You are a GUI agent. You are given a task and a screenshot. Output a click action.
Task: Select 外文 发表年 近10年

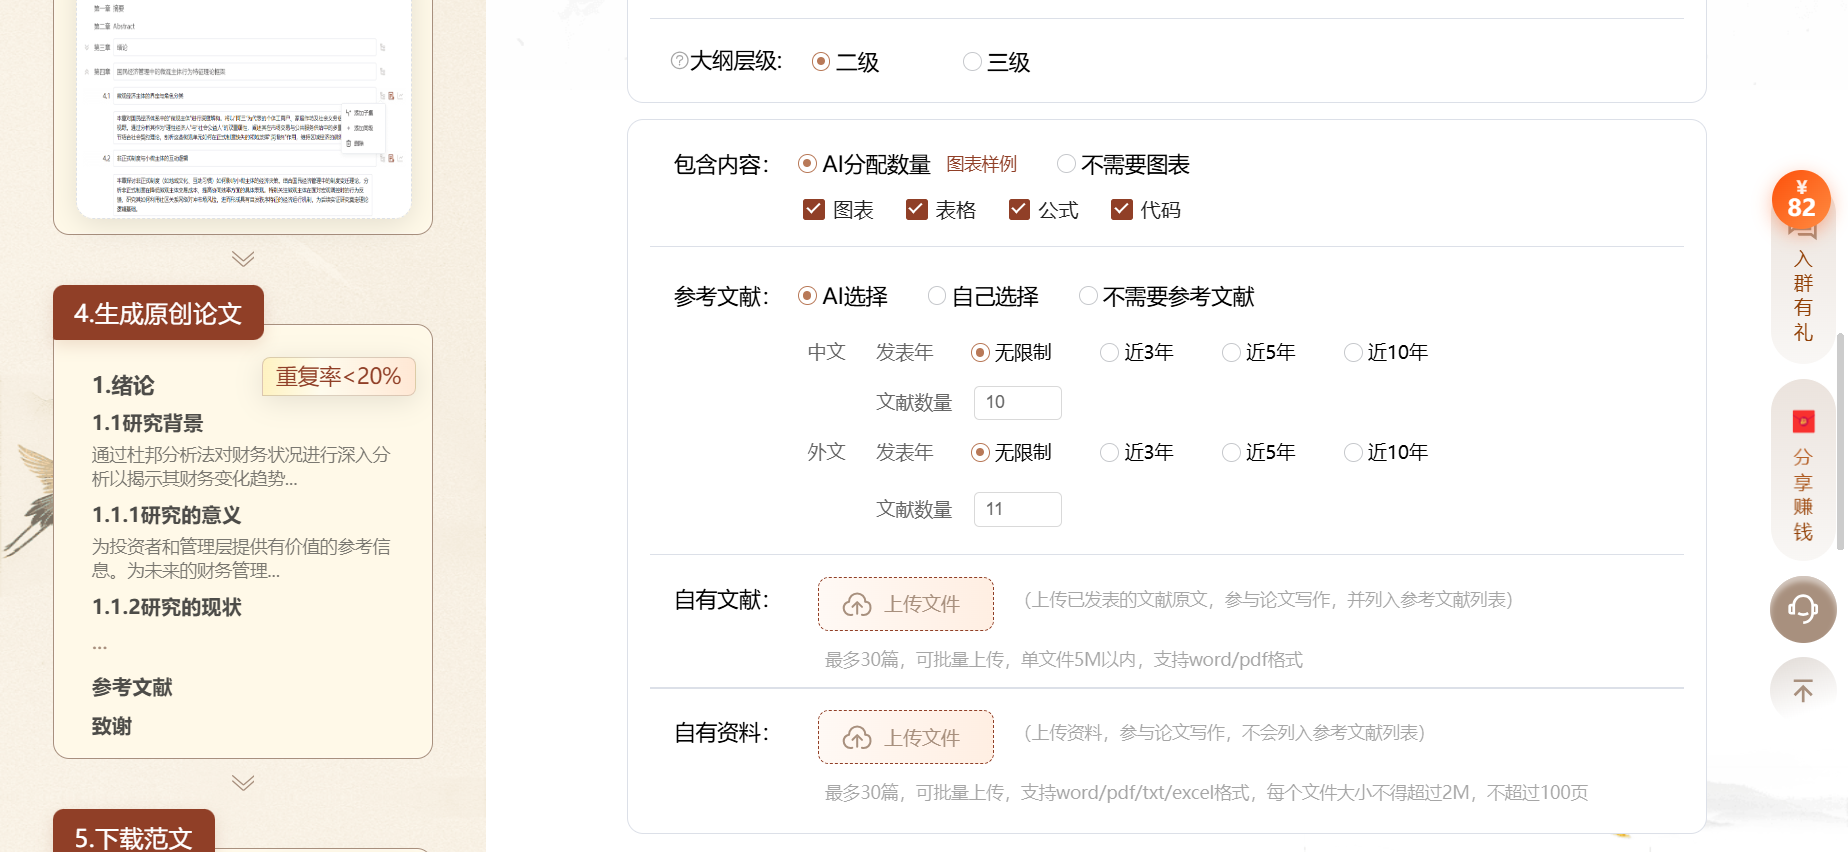1353,452
